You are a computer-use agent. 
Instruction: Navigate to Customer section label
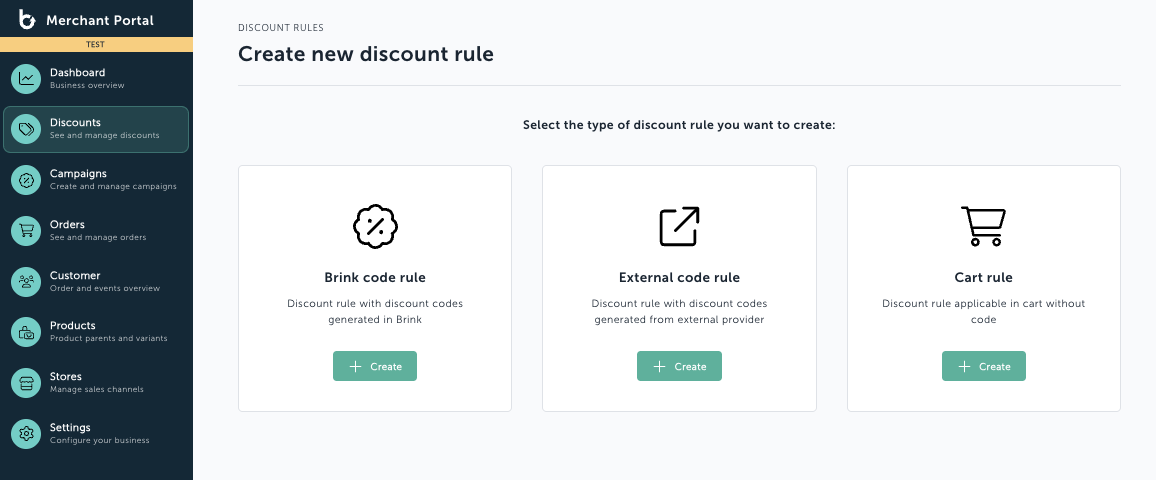pyautogui.click(x=75, y=275)
